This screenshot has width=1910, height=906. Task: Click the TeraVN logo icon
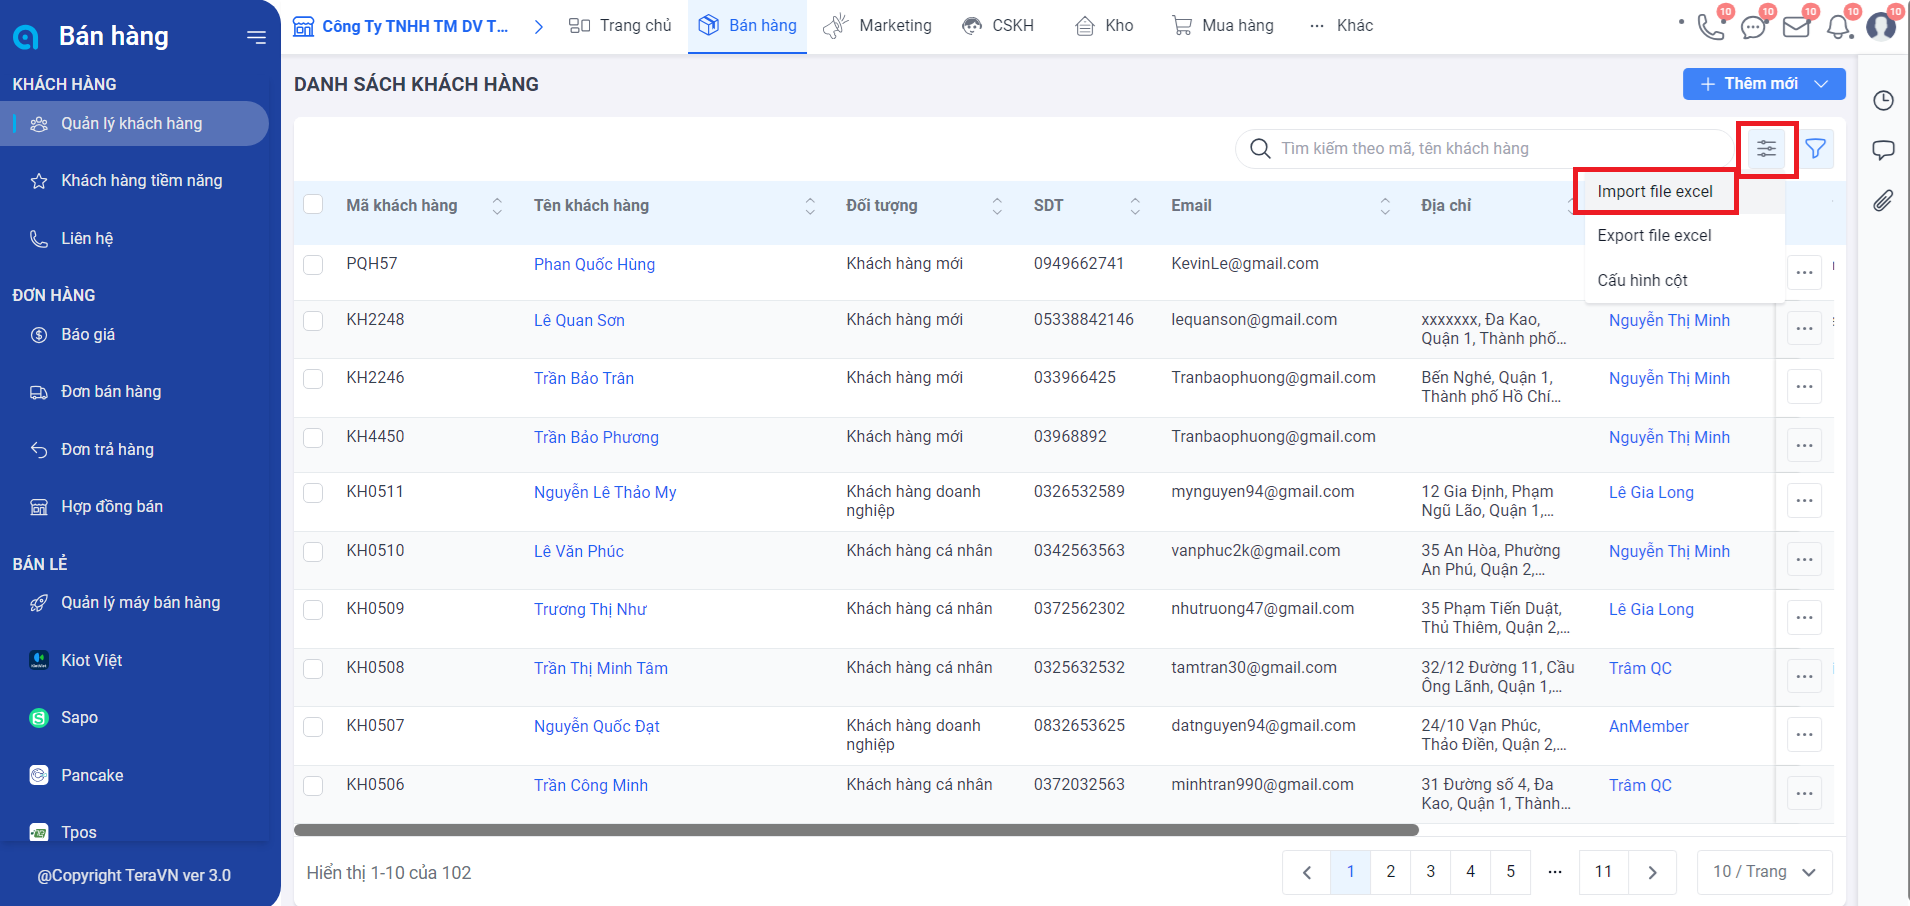[x=26, y=38]
